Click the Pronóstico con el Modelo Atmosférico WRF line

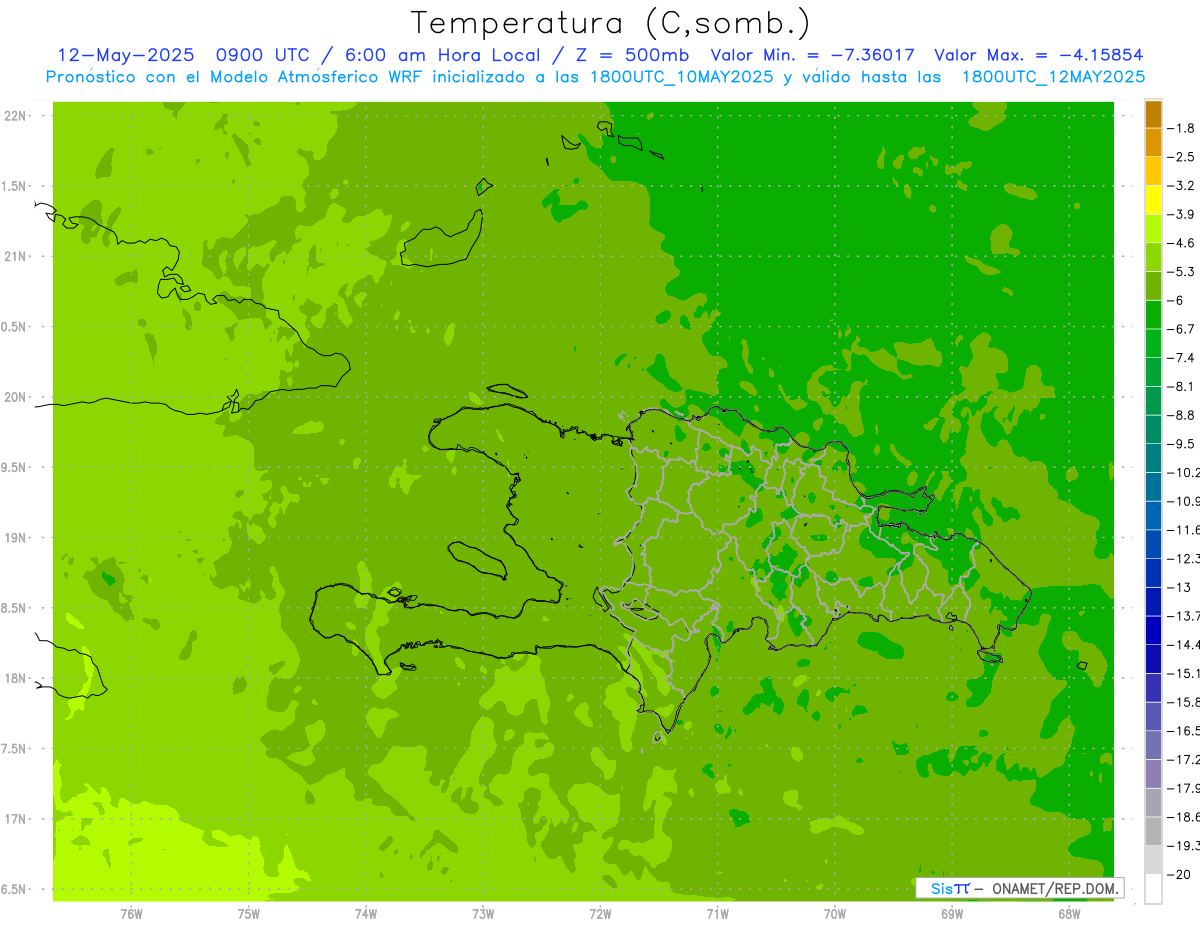(595, 76)
